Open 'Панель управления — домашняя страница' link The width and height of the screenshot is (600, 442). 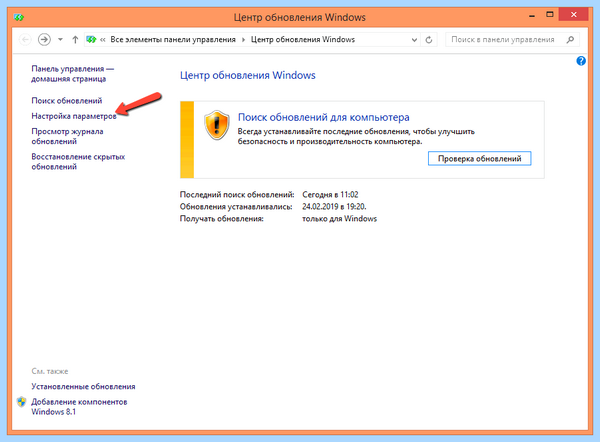coord(72,74)
